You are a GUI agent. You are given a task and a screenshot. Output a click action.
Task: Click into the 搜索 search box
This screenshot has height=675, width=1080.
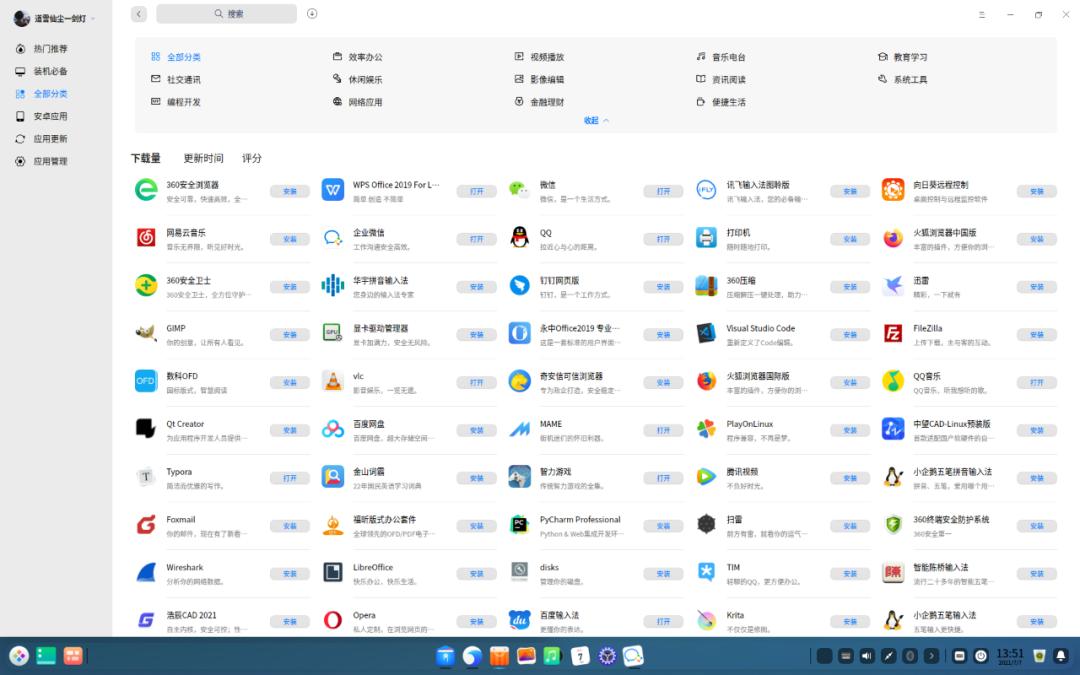click(227, 14)
